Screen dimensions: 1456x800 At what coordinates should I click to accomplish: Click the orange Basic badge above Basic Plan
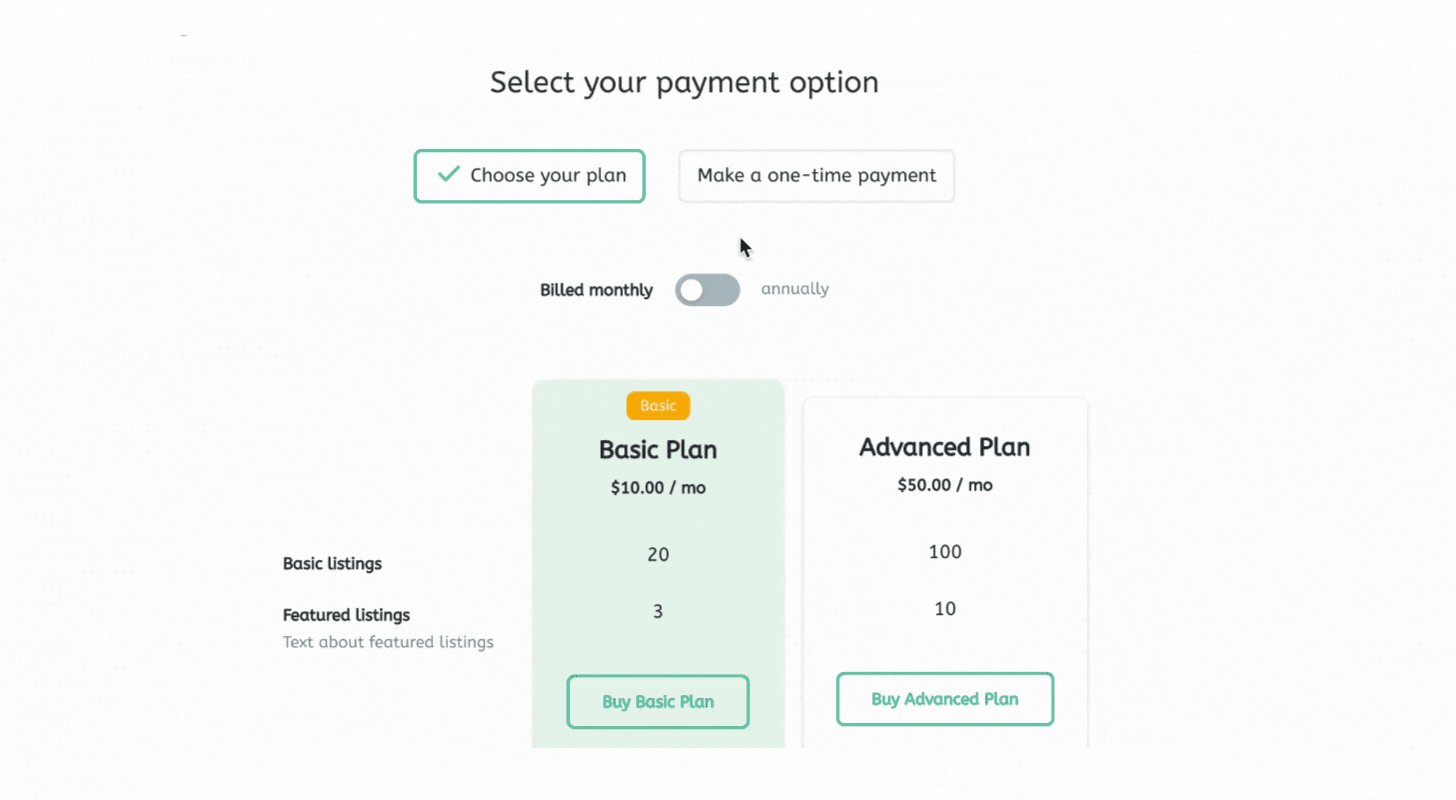click(658, 406)
